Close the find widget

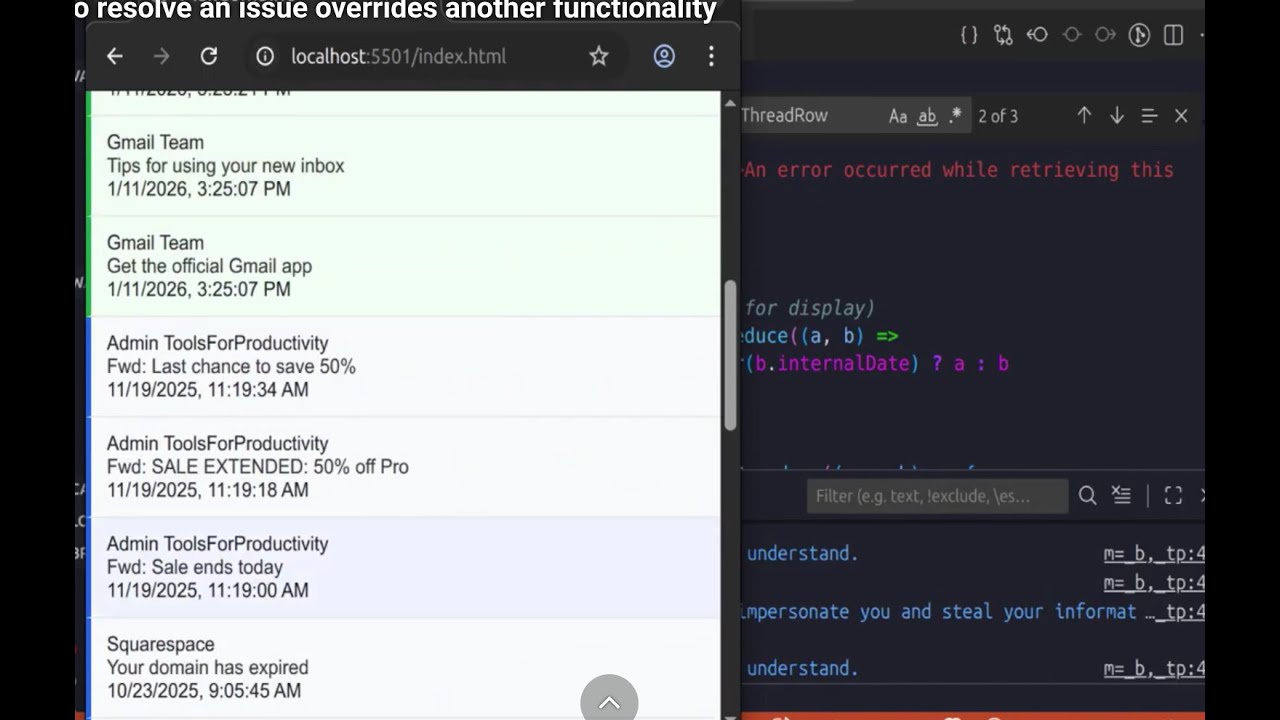[x=1181, y=116]
